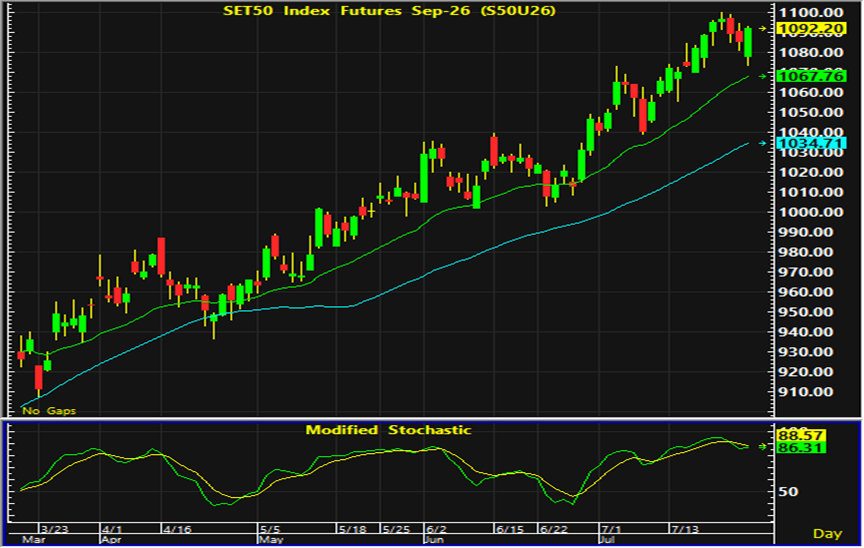Click the stochastic 86.31 value label

pyautogui.click(x=800, y=447)
